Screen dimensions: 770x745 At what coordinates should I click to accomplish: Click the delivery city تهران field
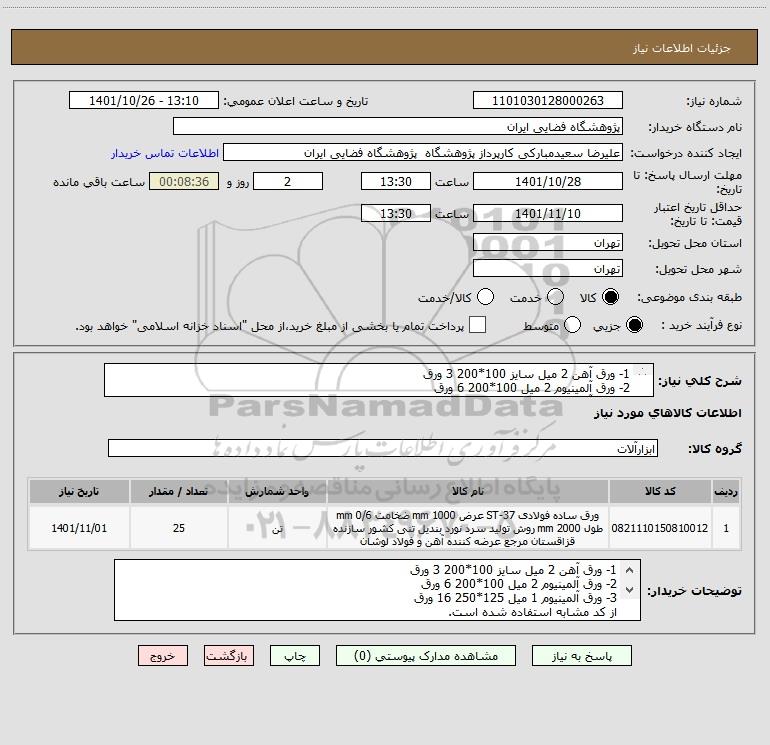[548, 269]
